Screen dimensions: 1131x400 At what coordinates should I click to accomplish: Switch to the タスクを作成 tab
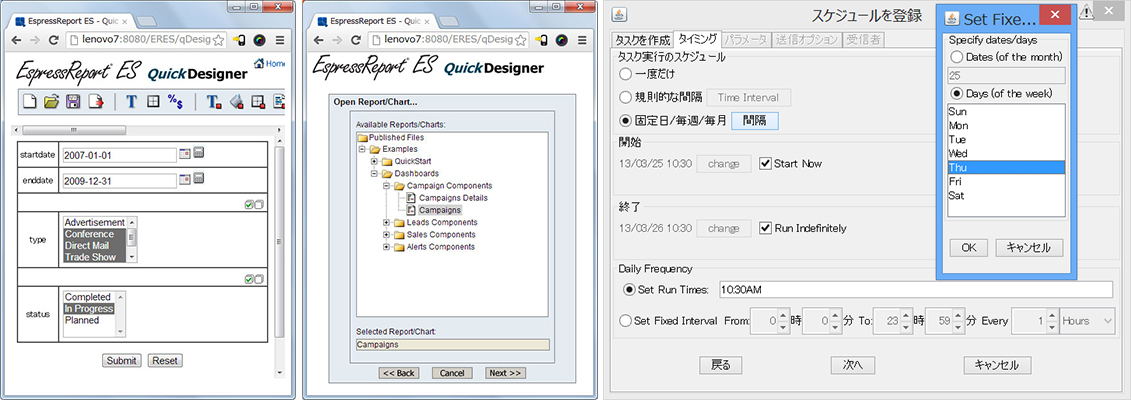(643, 40)
